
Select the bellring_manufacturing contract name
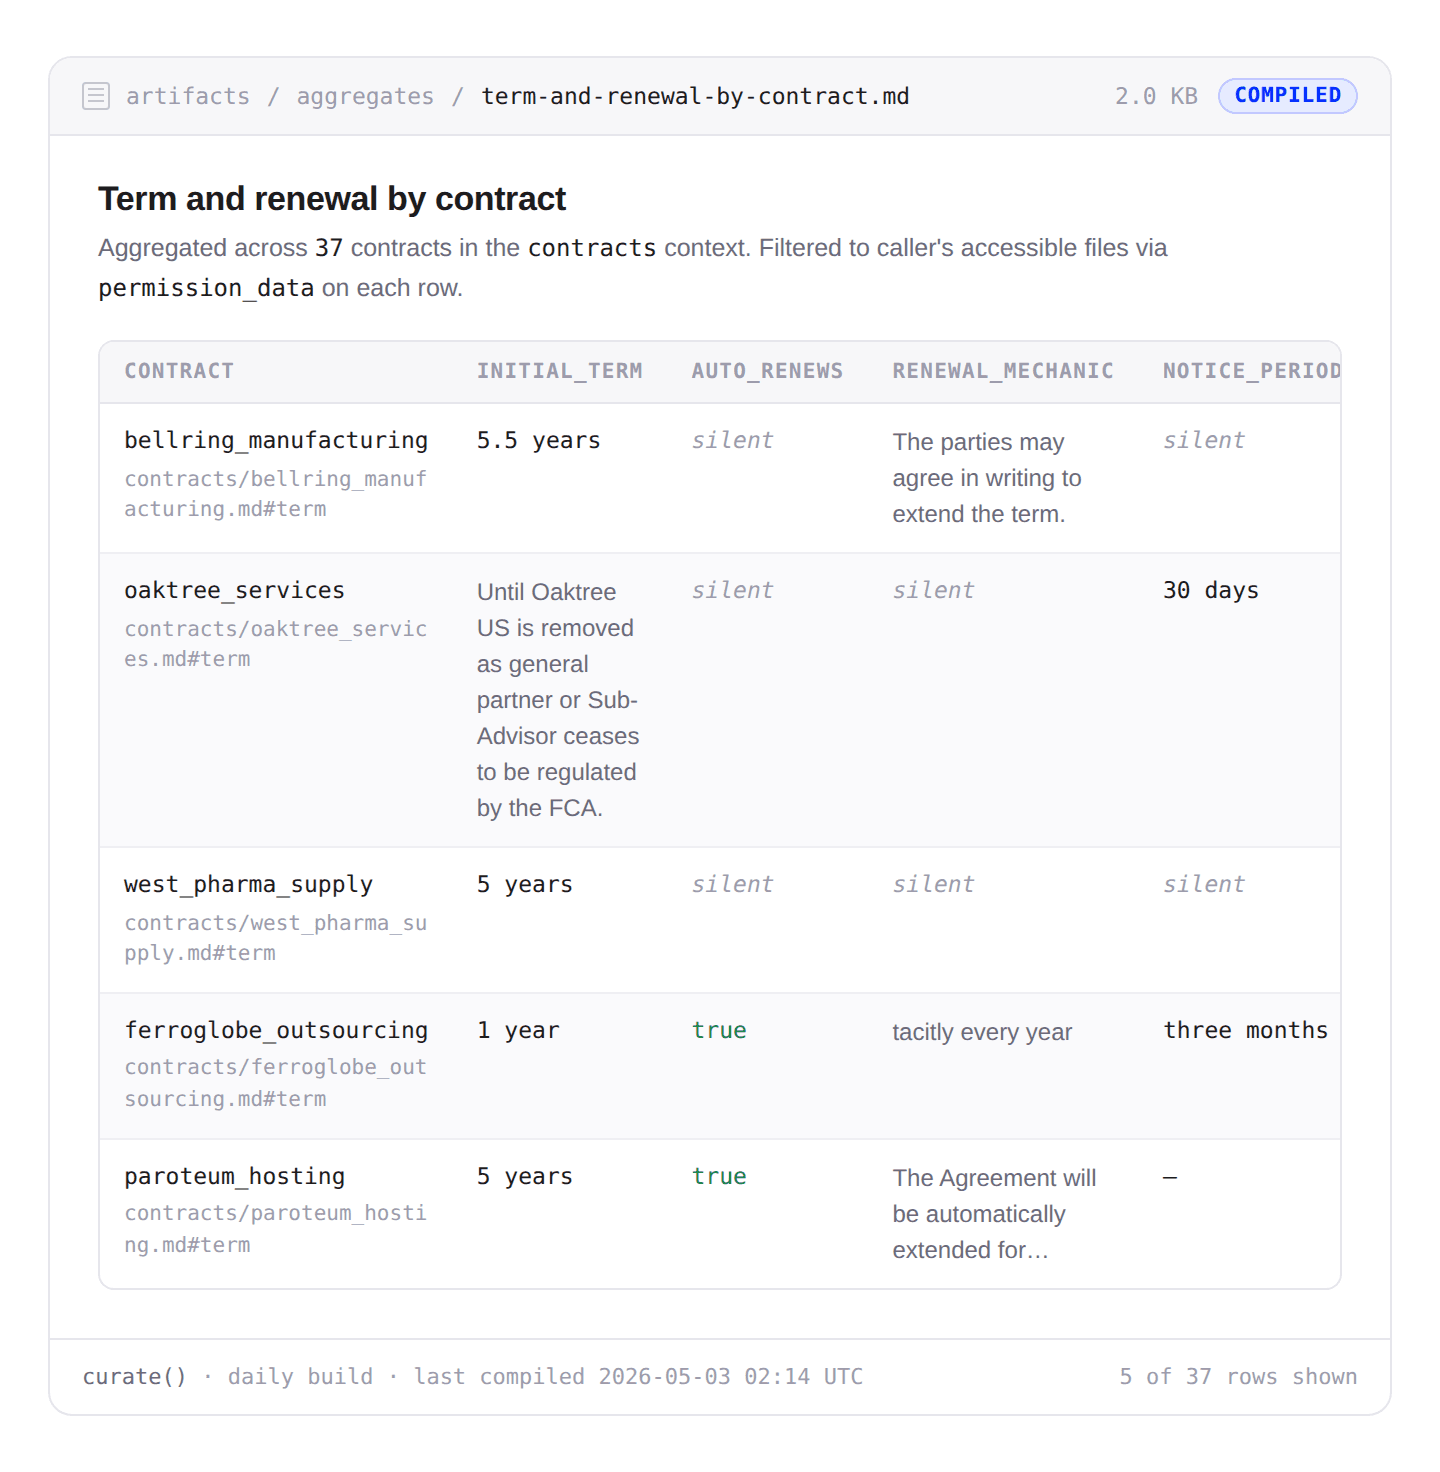point(276,440)
